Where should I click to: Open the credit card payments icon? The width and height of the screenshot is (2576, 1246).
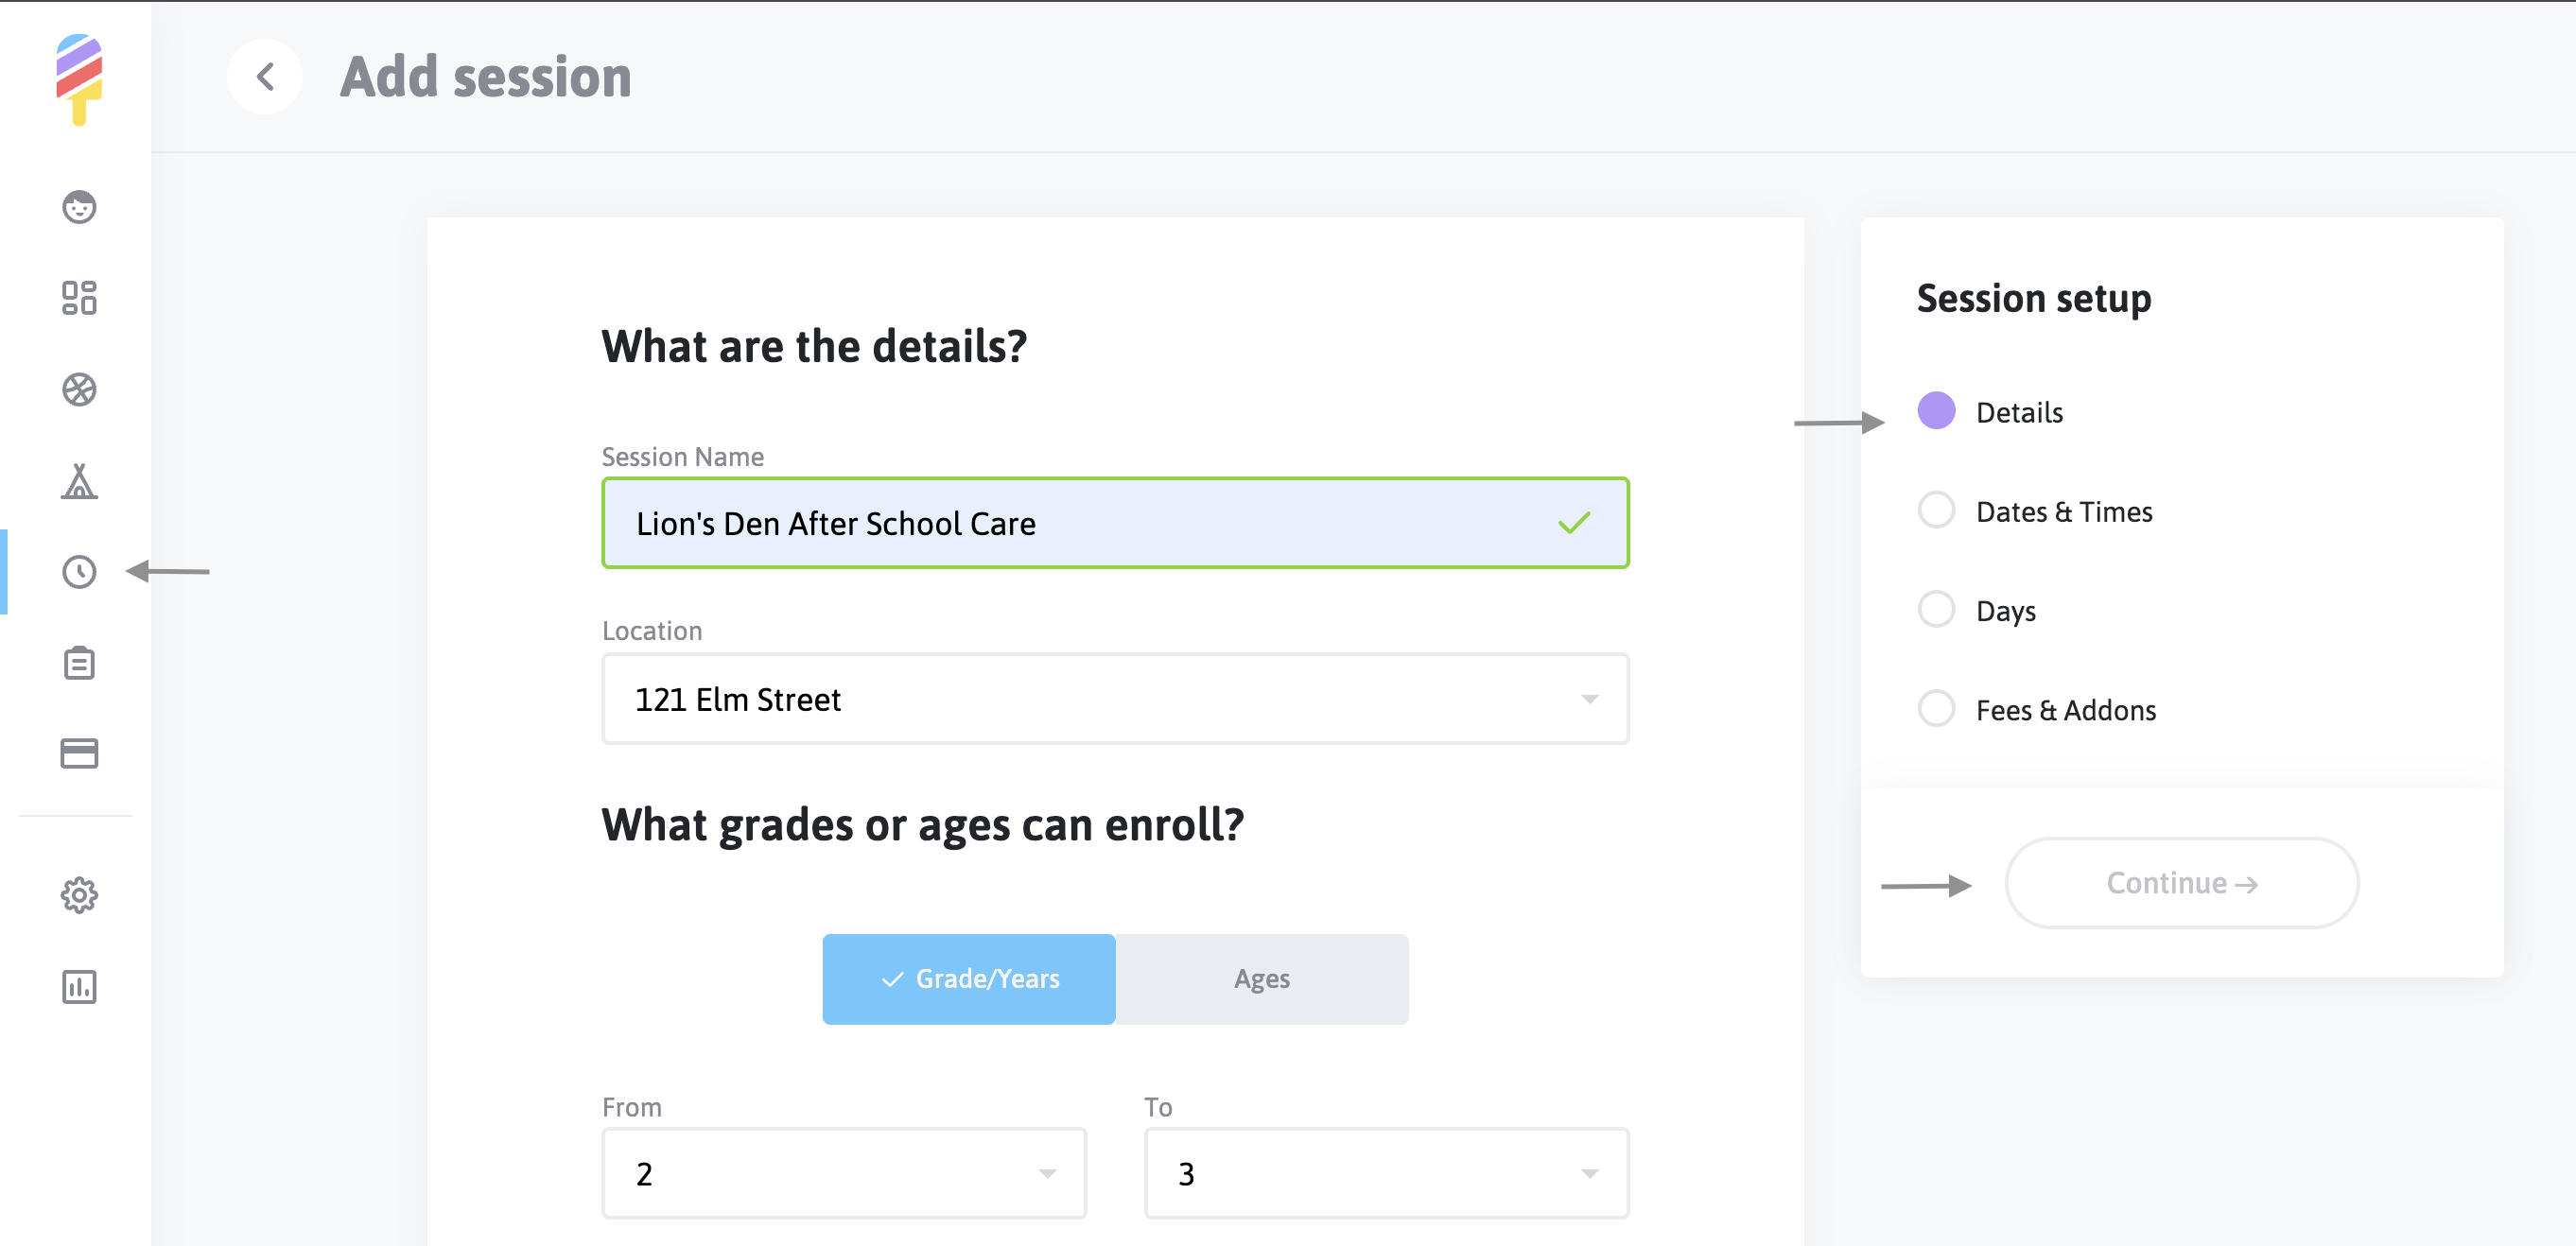coord(79,753)
